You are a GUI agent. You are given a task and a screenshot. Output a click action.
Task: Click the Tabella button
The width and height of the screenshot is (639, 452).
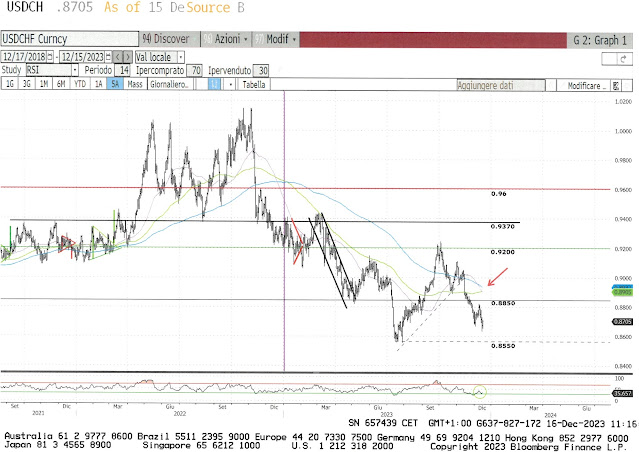253,84
